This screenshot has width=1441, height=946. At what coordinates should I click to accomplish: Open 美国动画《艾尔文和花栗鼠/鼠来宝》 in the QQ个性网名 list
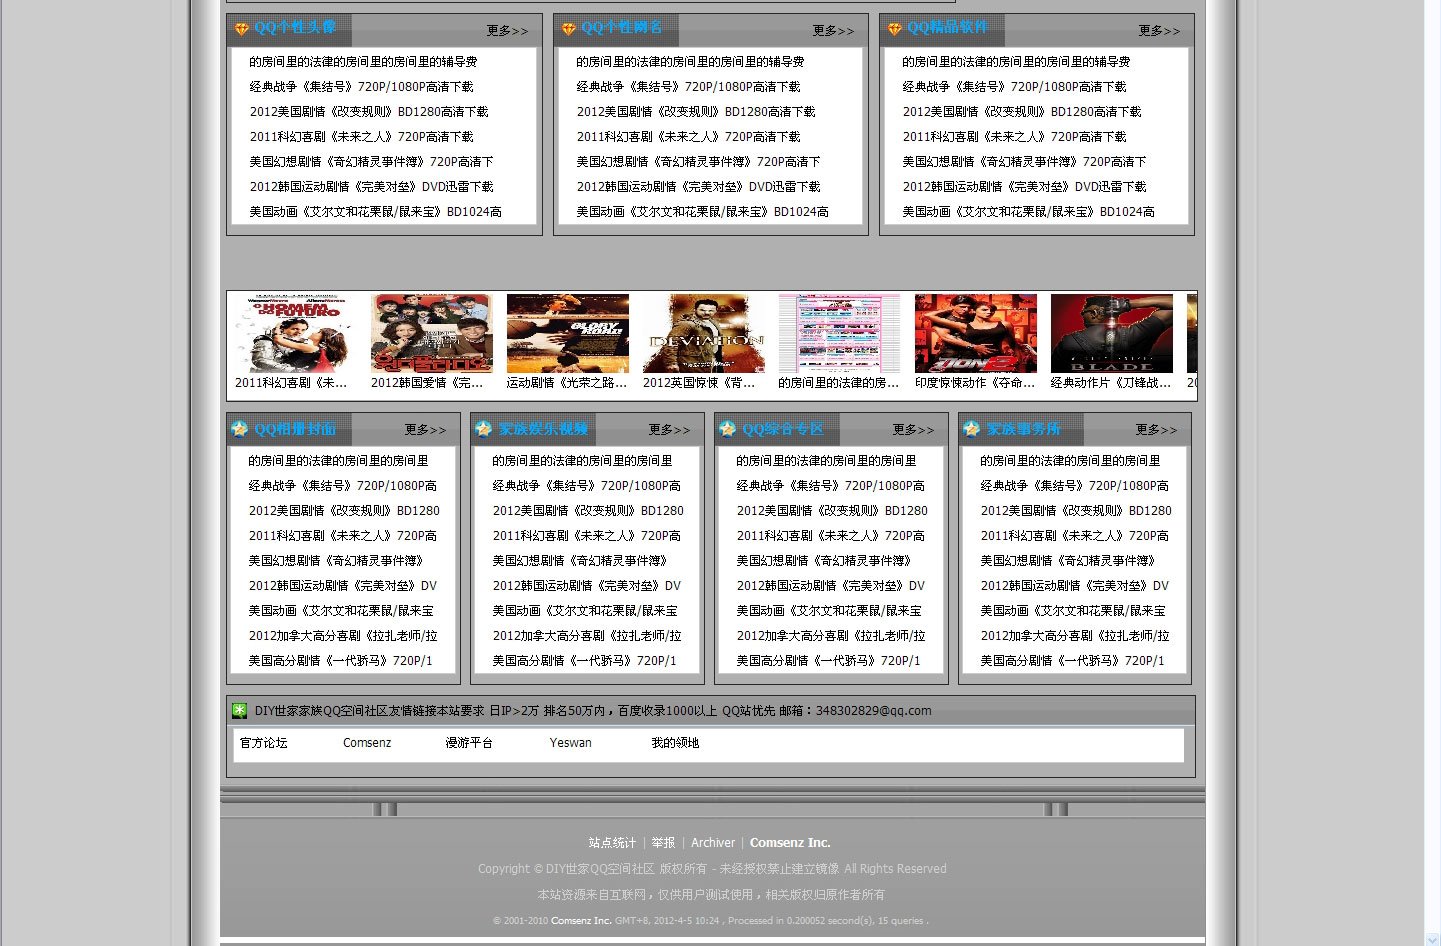[703, 212]
